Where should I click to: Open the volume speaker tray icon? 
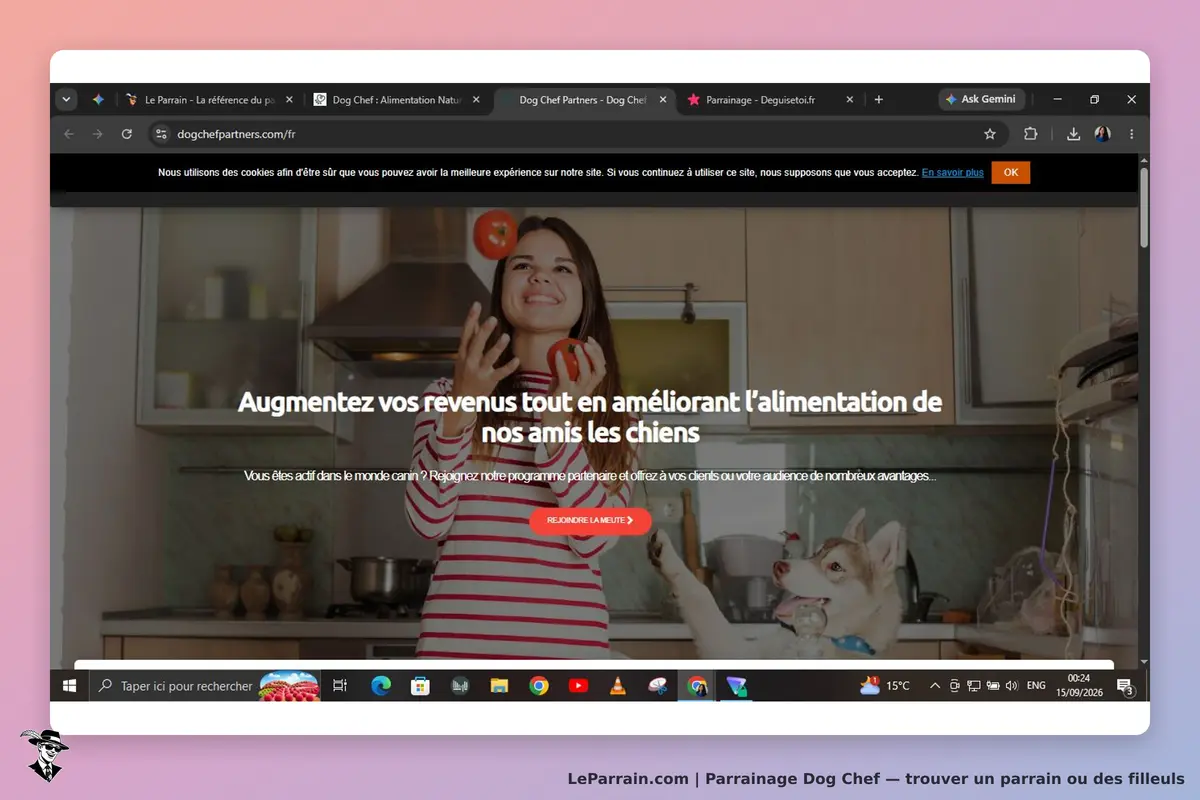[x=1012, y=686]
